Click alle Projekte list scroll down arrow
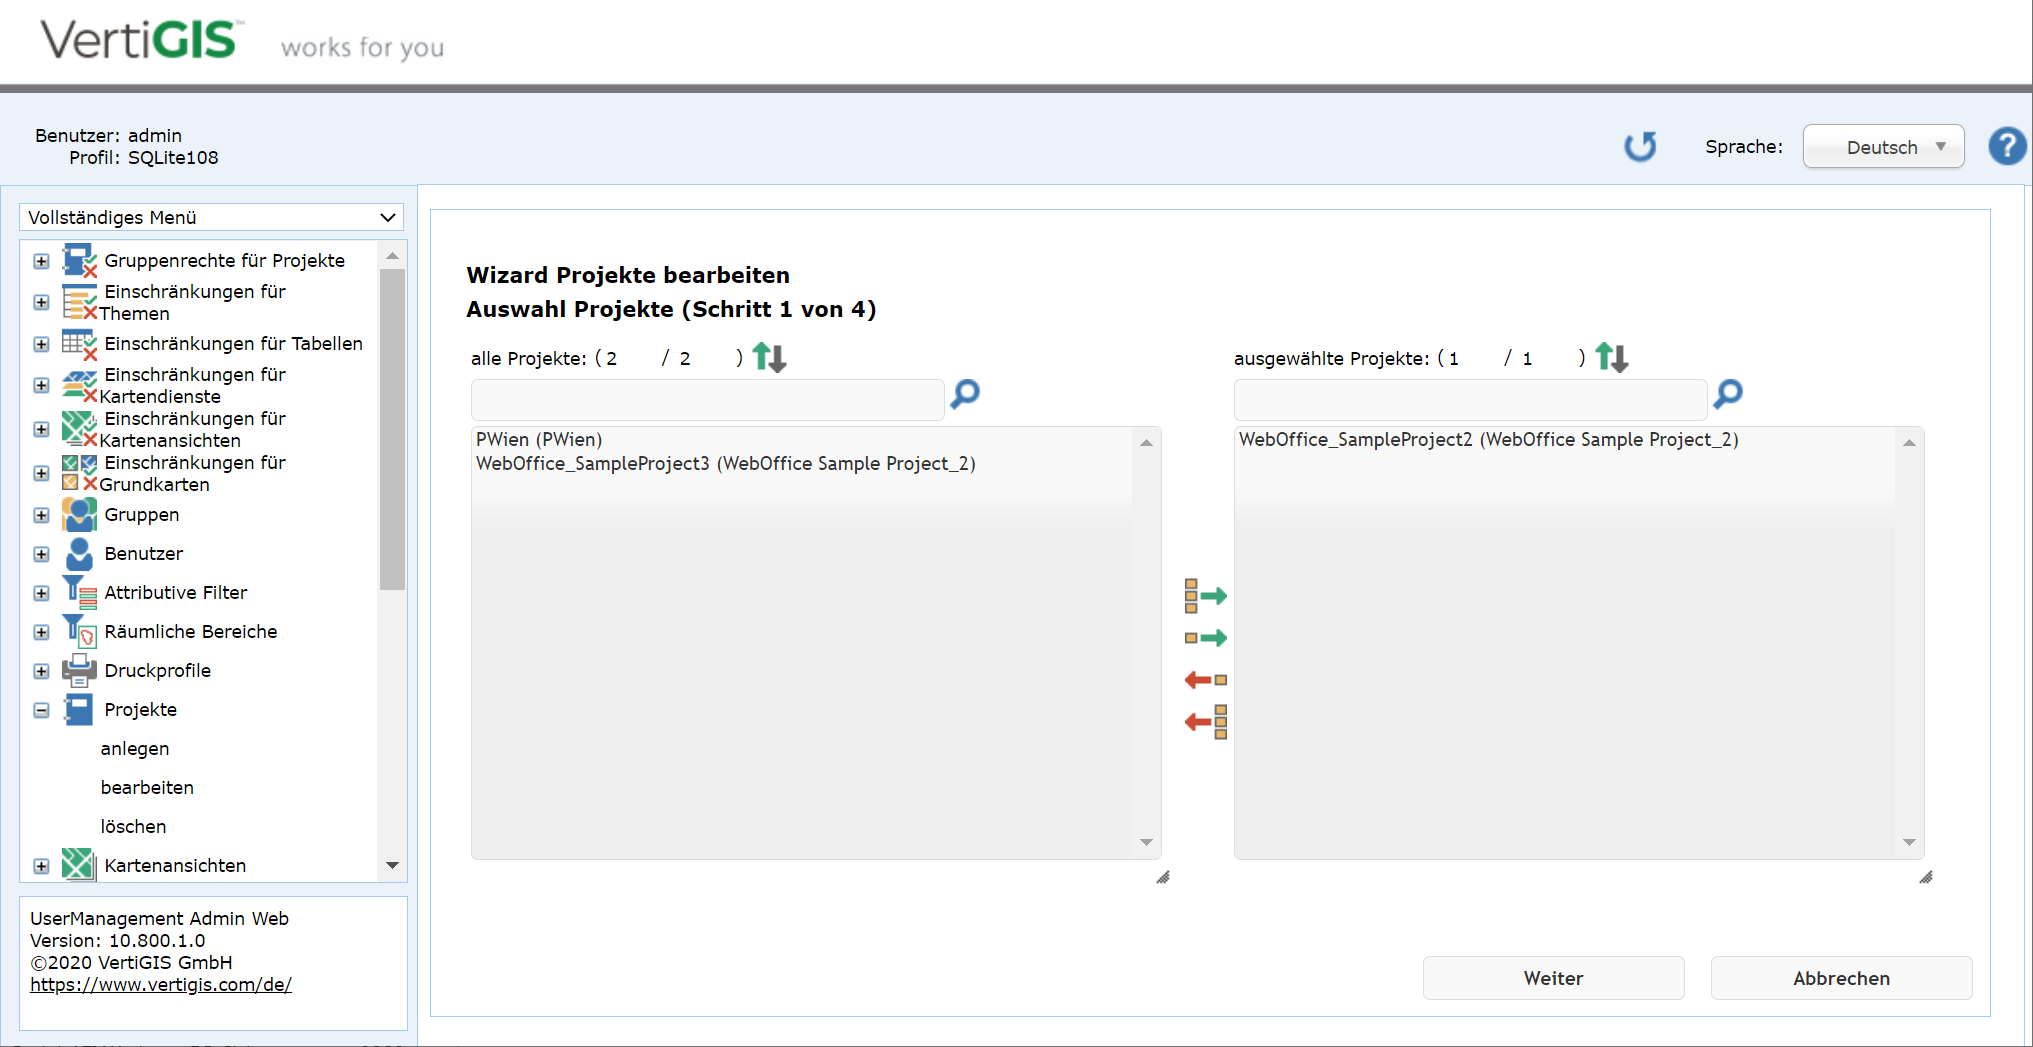 pyautogui.click(x=1146, y=843)
